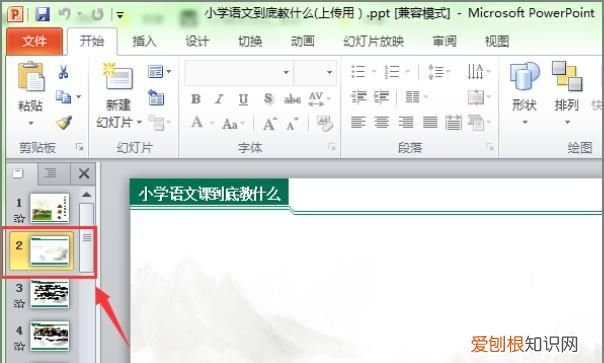Expand the Copy options arrow

(79, 97)
